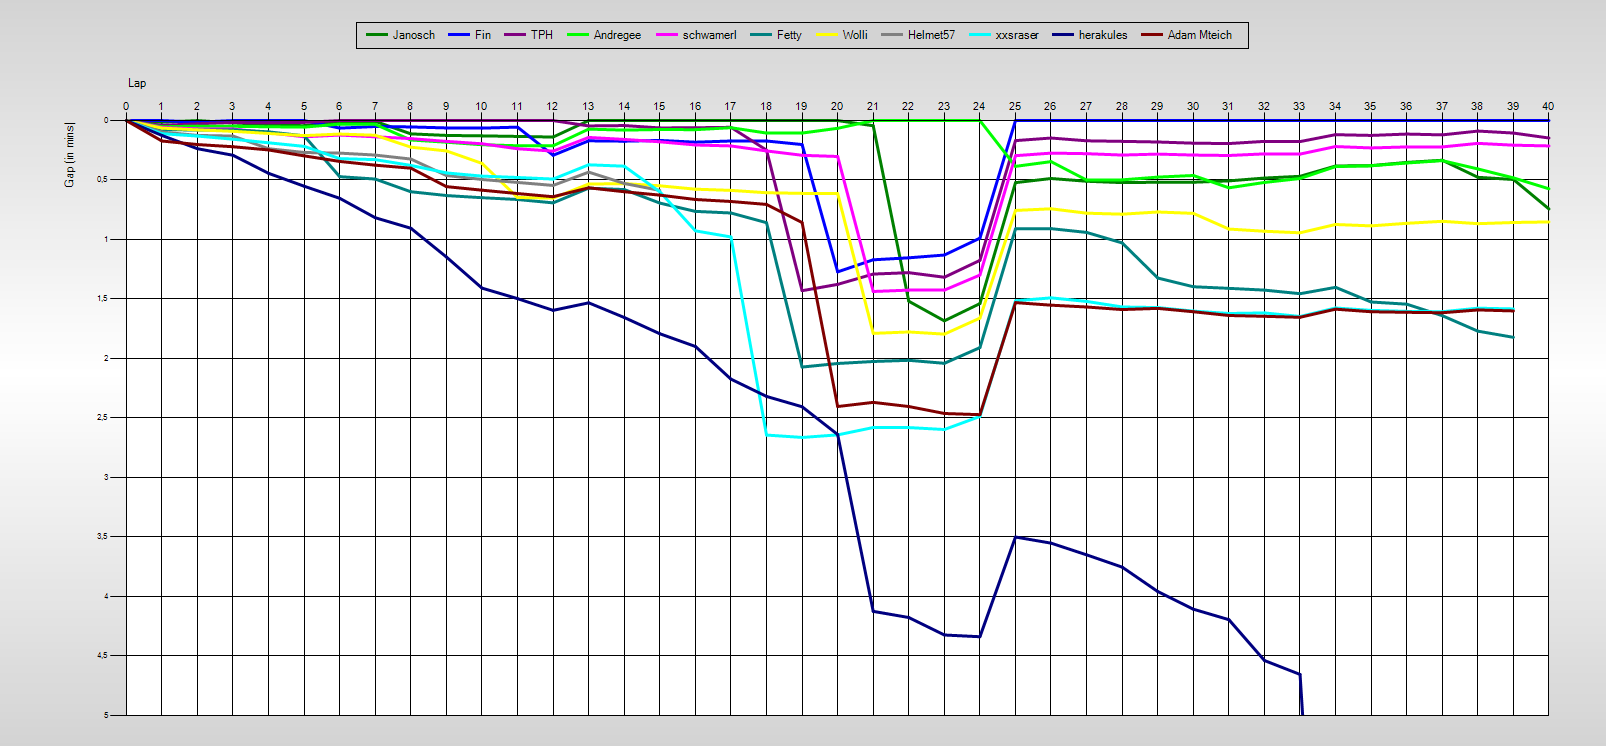Click lap number 33 on top axis
This screenshot has width=1606, height=746.
pyautogui.click(x=1299, y=106)
